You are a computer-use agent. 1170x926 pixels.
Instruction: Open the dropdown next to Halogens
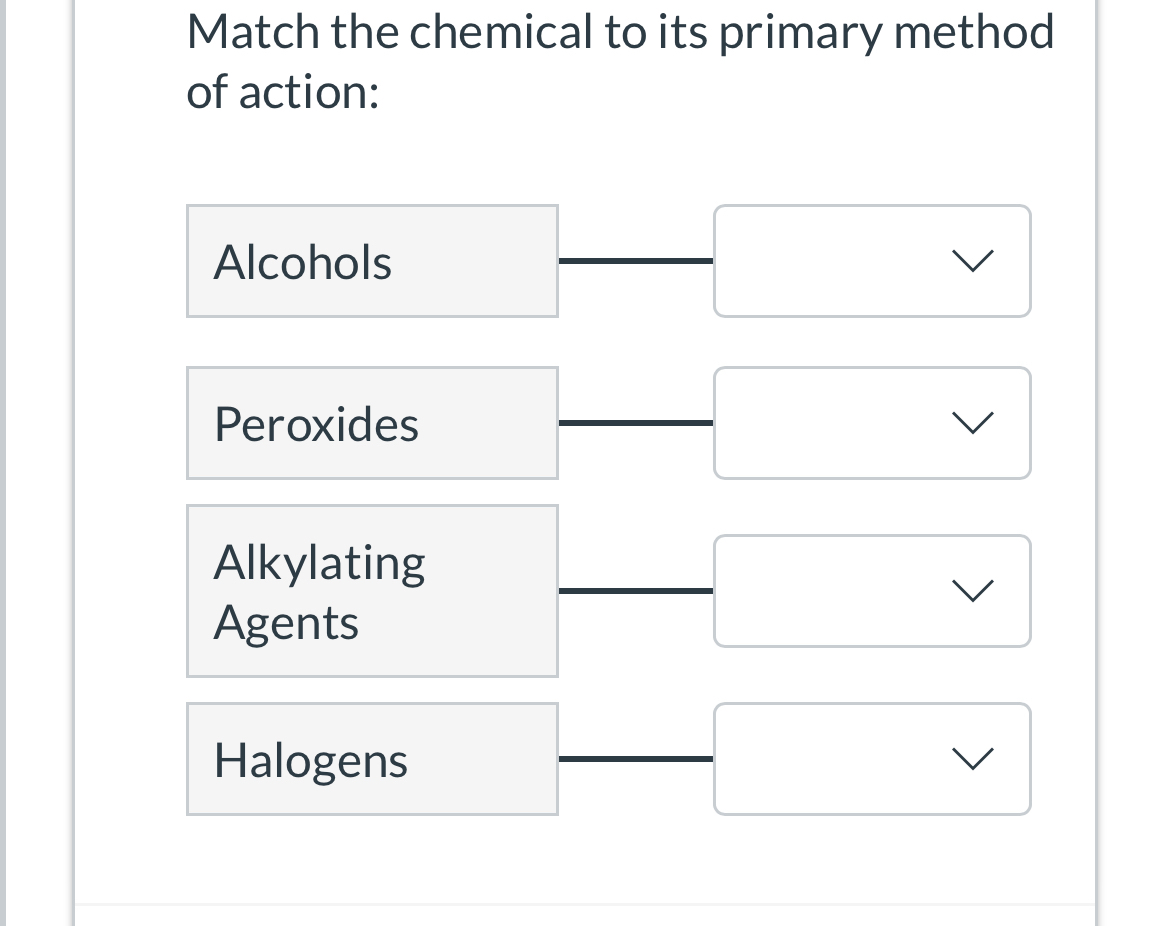872,758
